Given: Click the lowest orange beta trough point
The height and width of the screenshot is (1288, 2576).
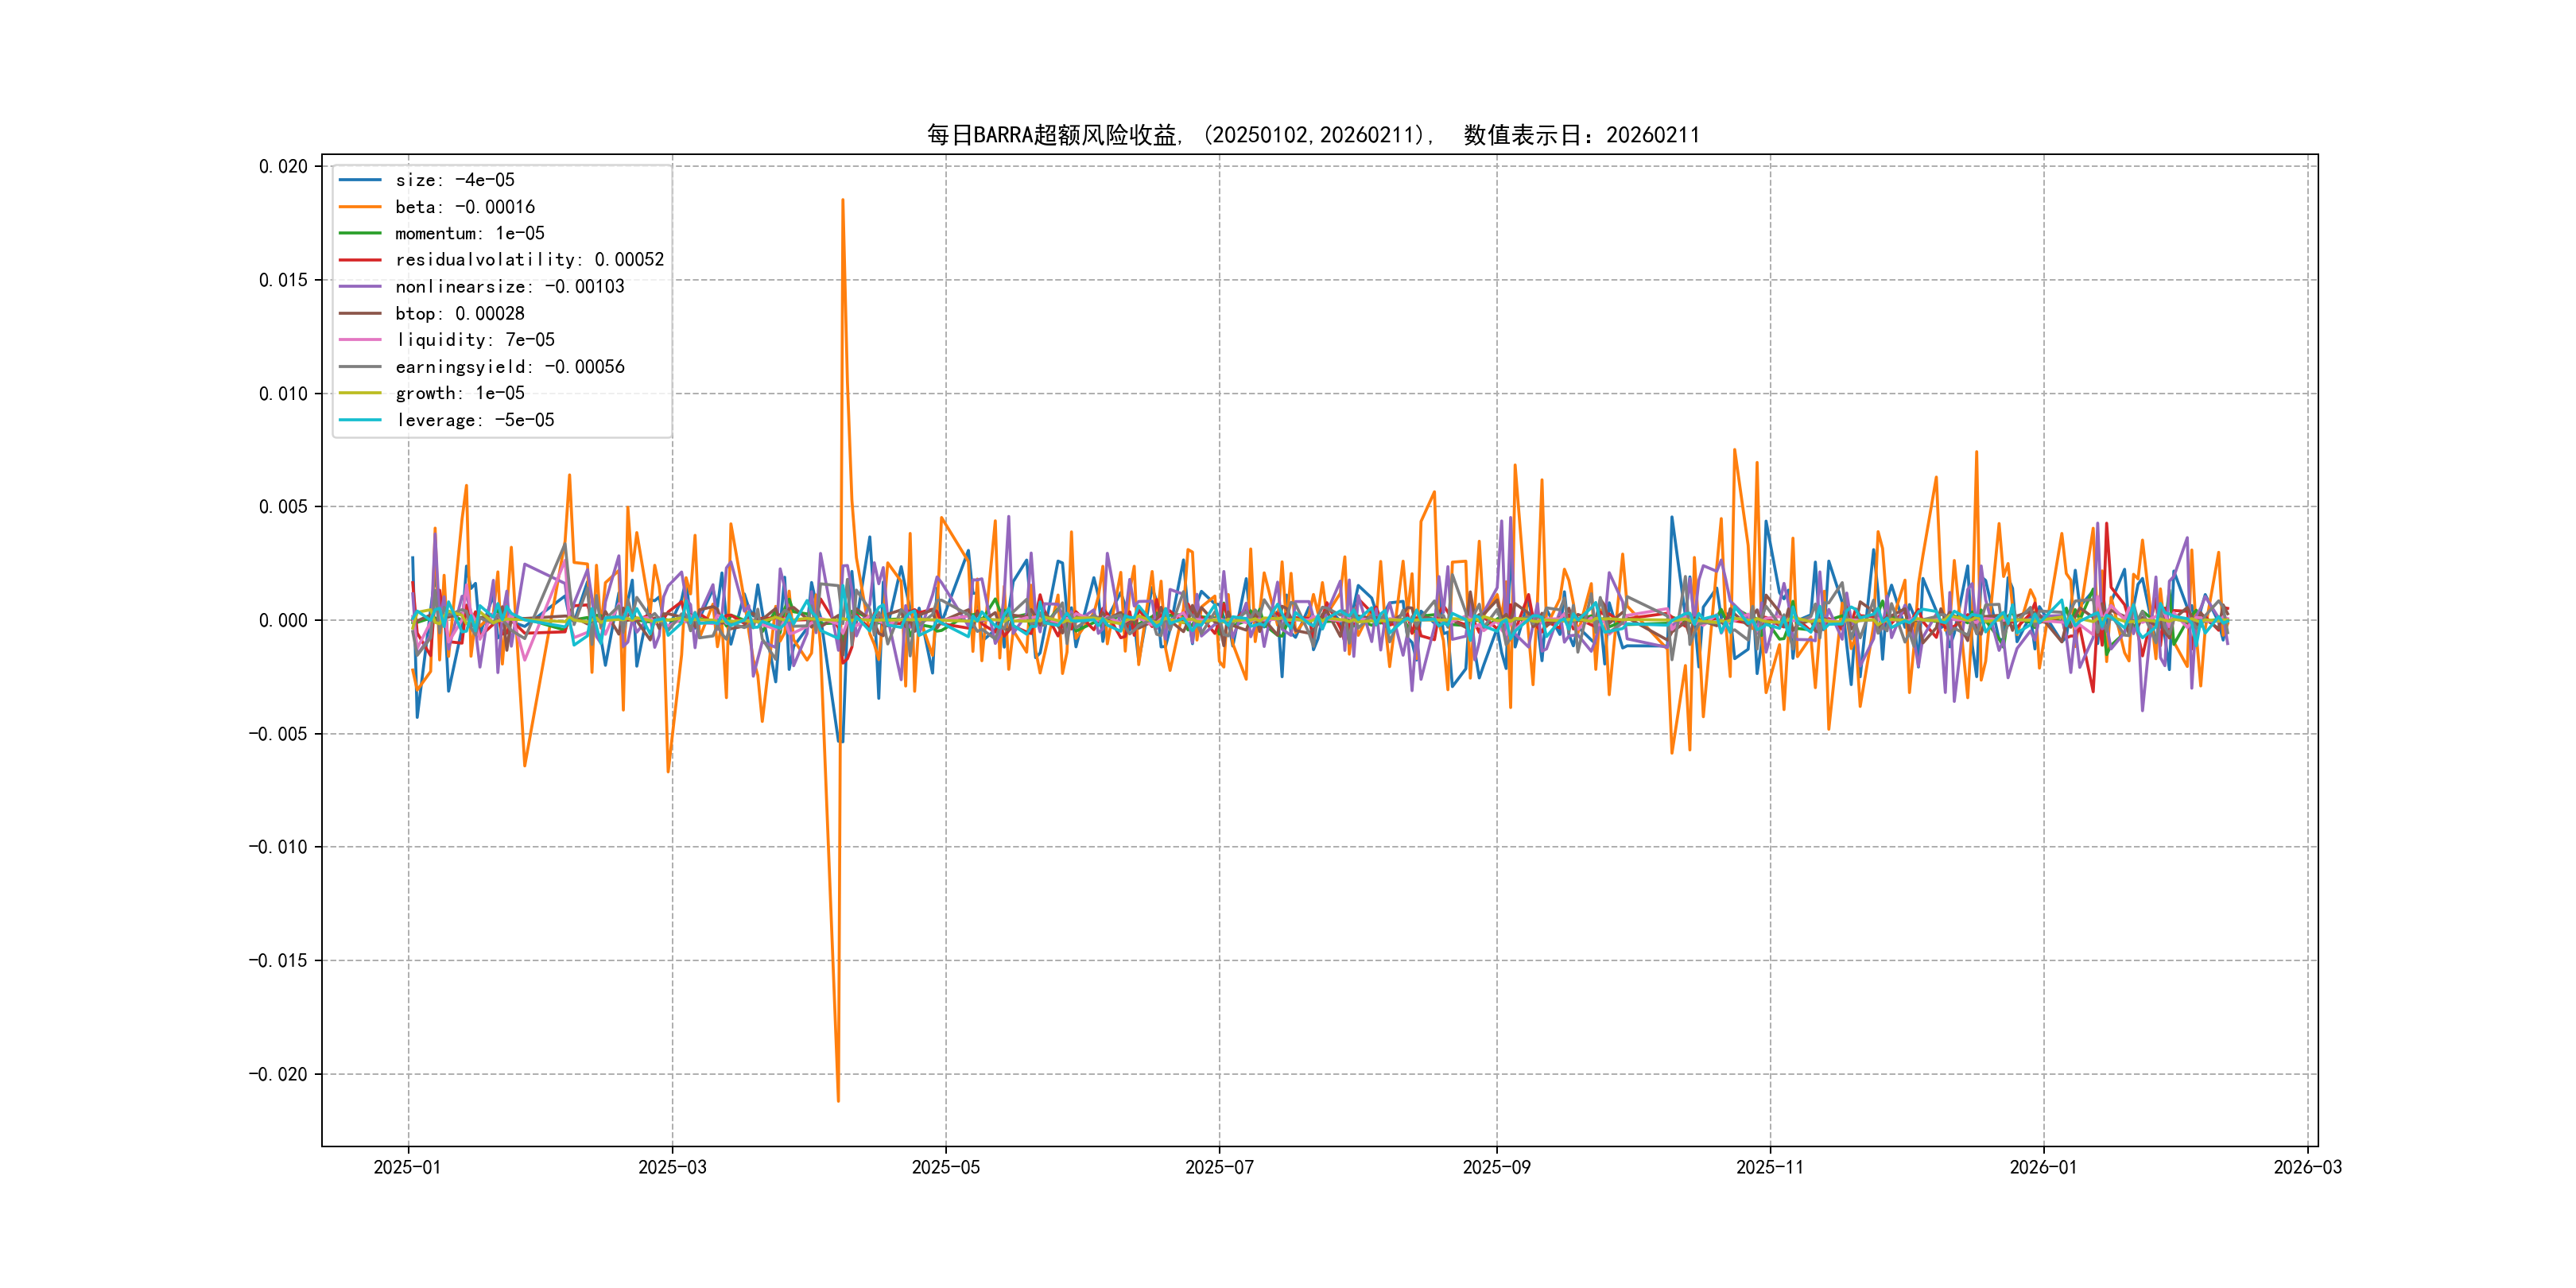Looking at the screenshot, I should coord(838,1101).
